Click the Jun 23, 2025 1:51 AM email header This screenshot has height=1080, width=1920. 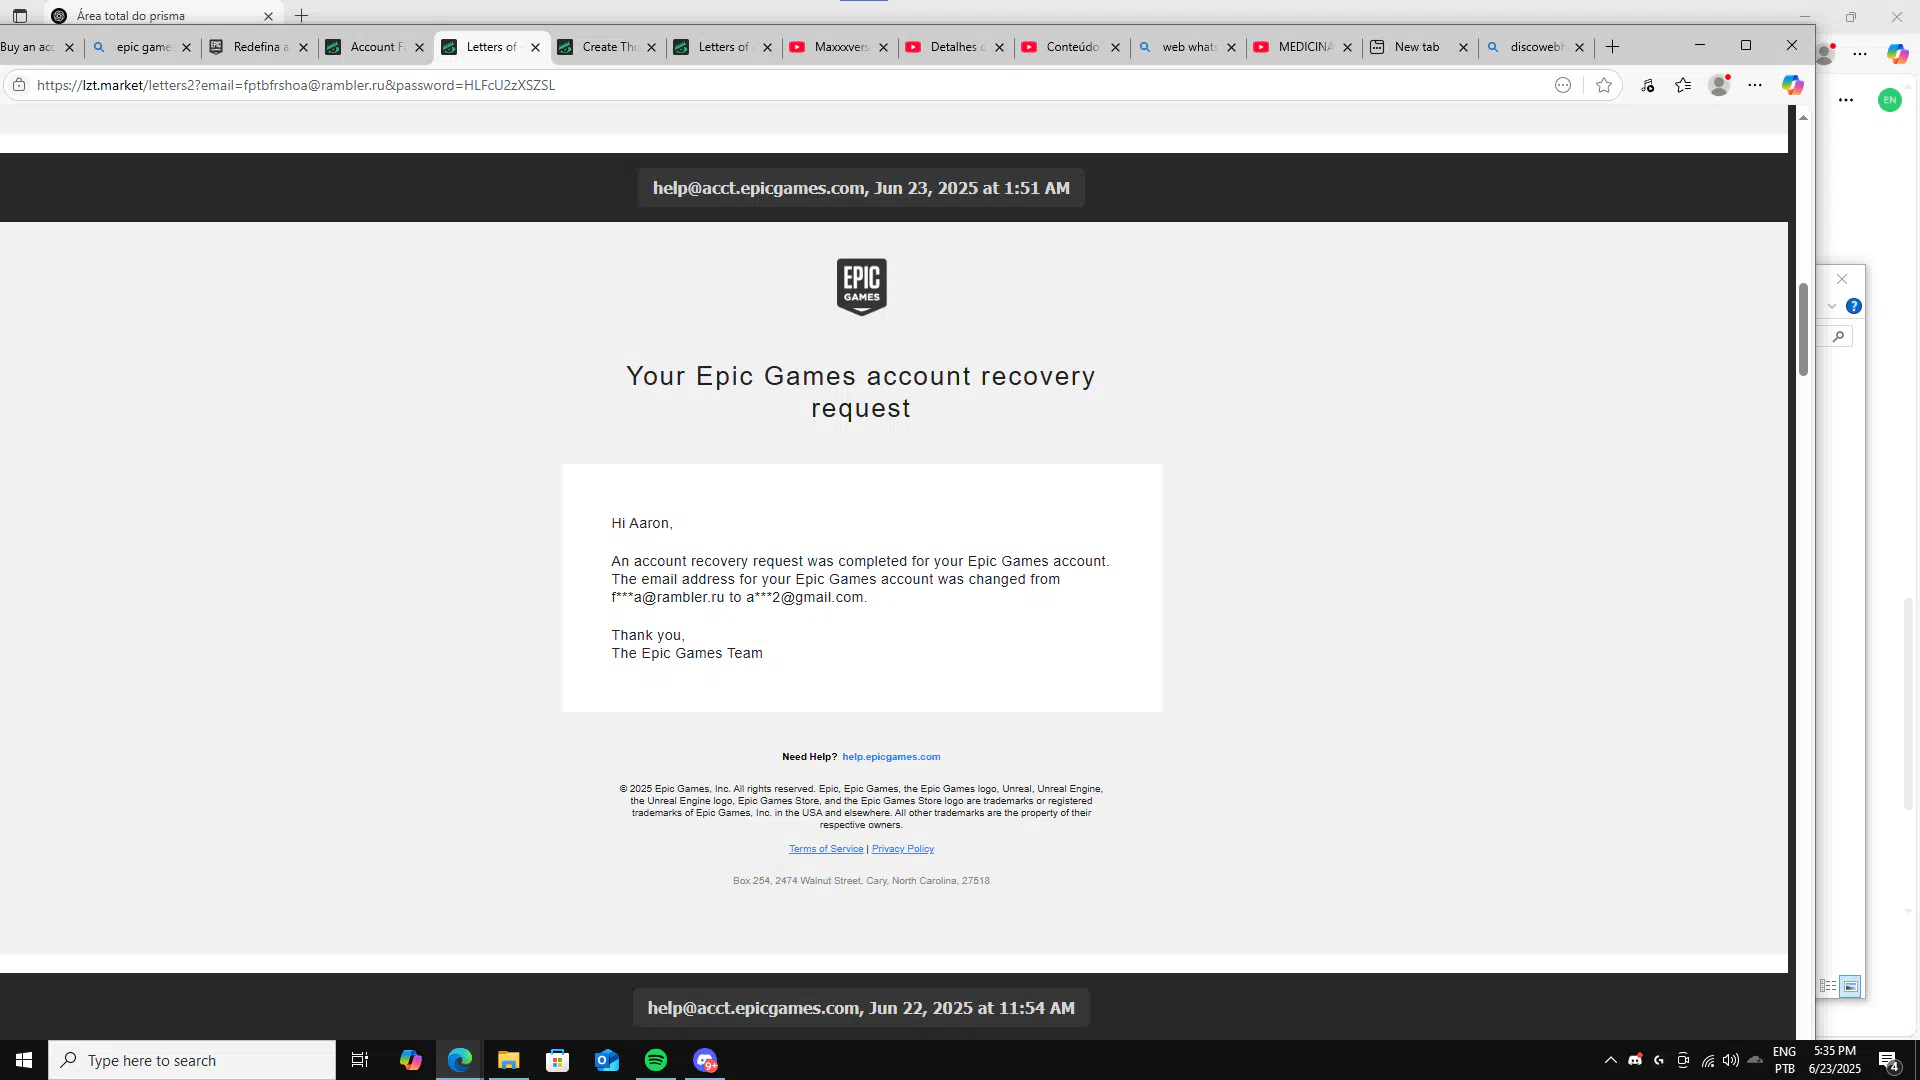861,188
